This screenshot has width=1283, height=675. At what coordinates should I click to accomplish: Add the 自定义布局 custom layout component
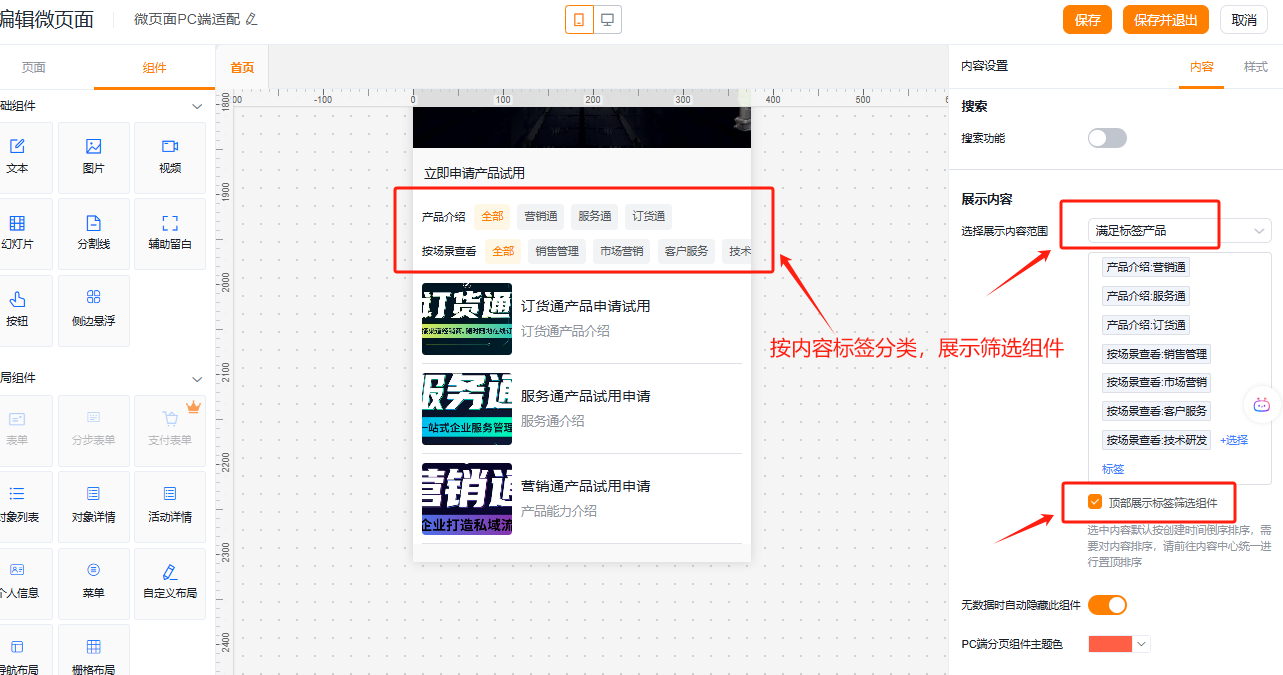pyautogui.click(x=170, y=582)
